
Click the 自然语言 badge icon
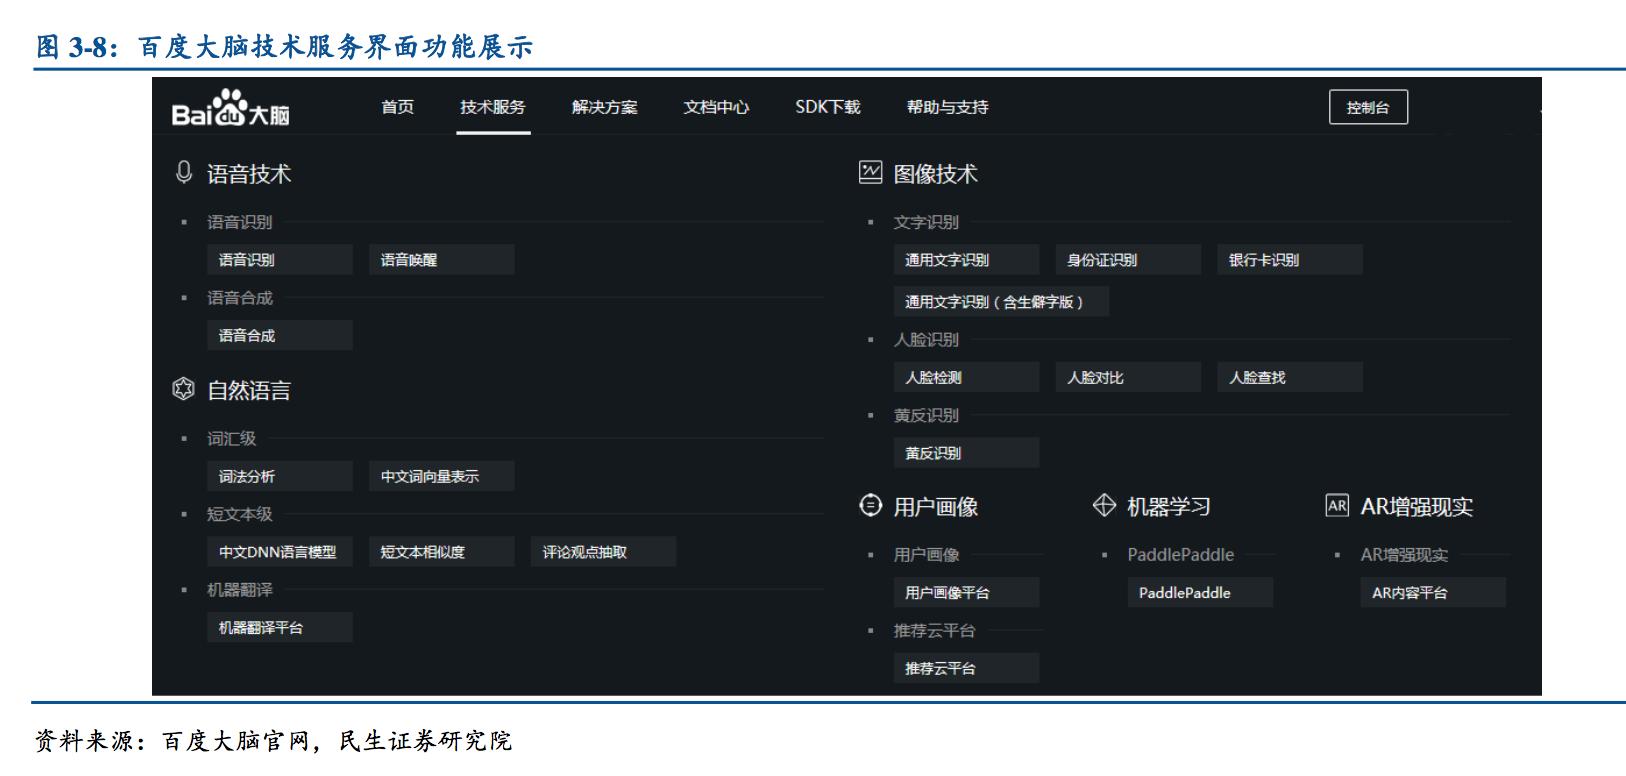point(183,389)
